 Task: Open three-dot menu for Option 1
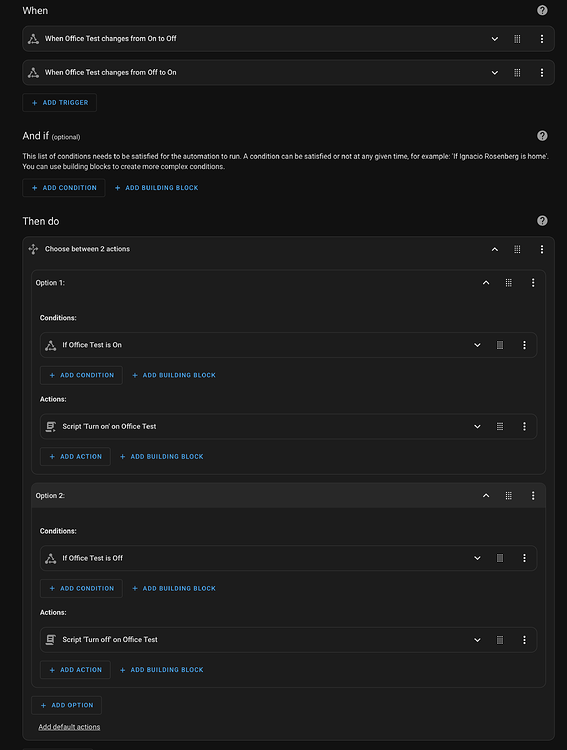[x=533, y=283]
